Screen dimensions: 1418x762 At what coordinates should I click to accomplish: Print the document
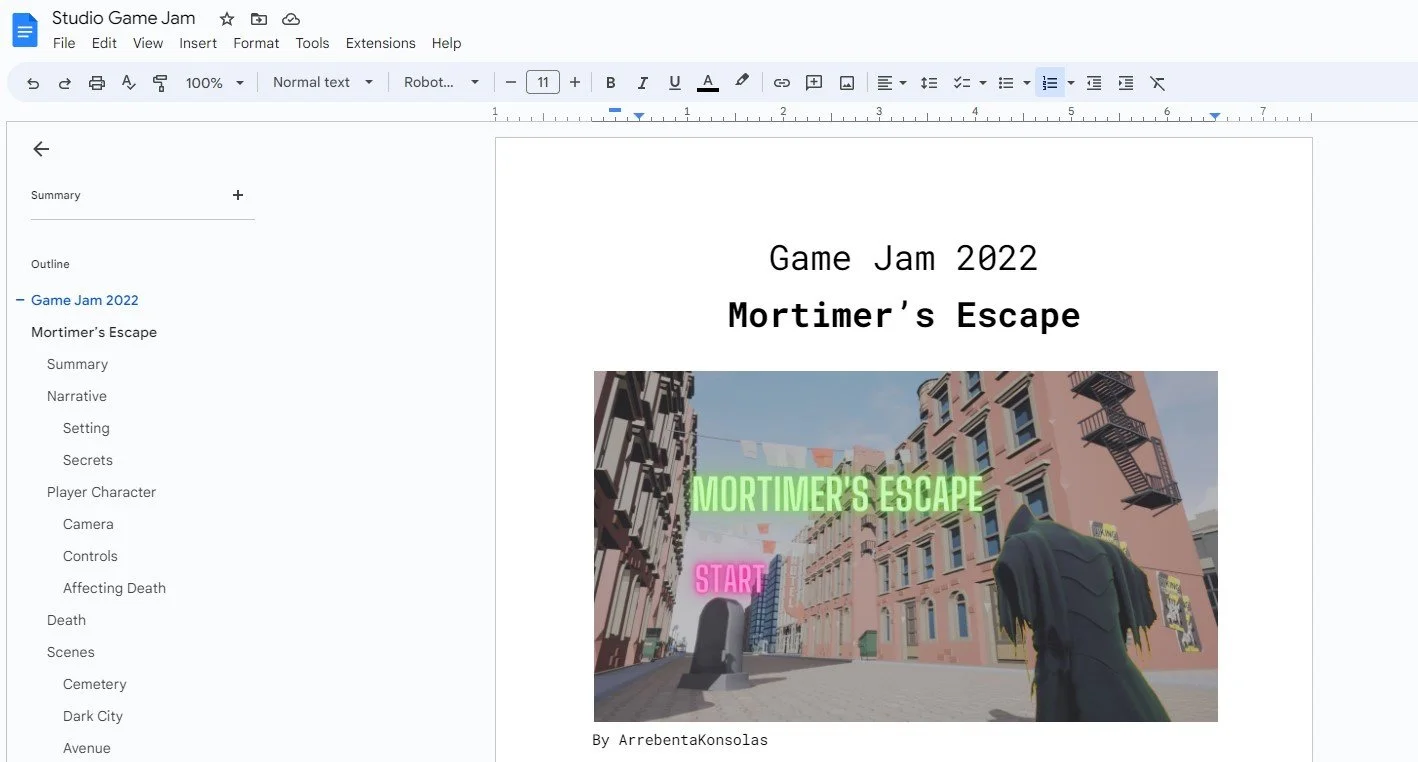coord(97,83)
